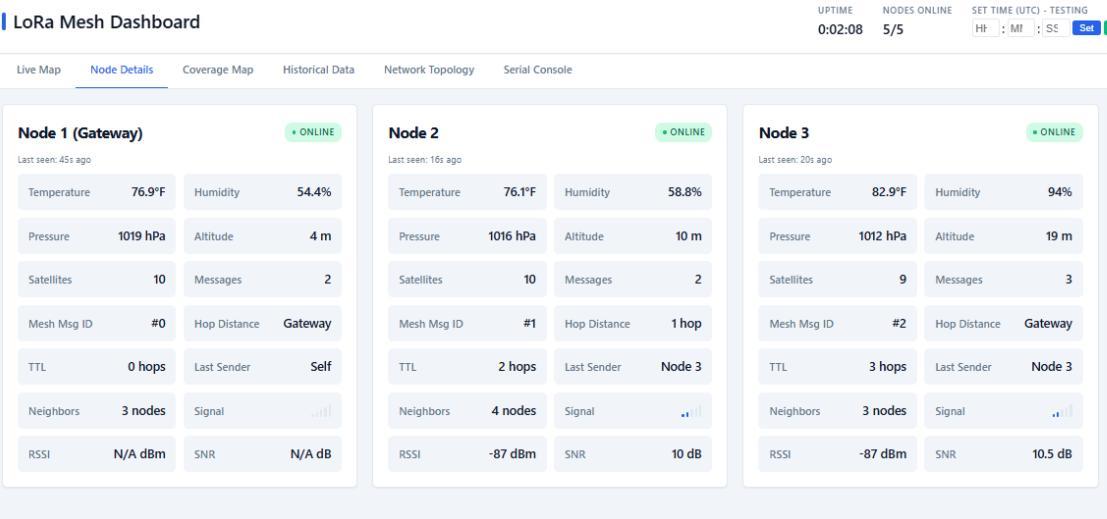This screenshot has width=1107, height=519.
Task: Click Node 2 humidity 58.8%
Action: (x=685, y=192)
